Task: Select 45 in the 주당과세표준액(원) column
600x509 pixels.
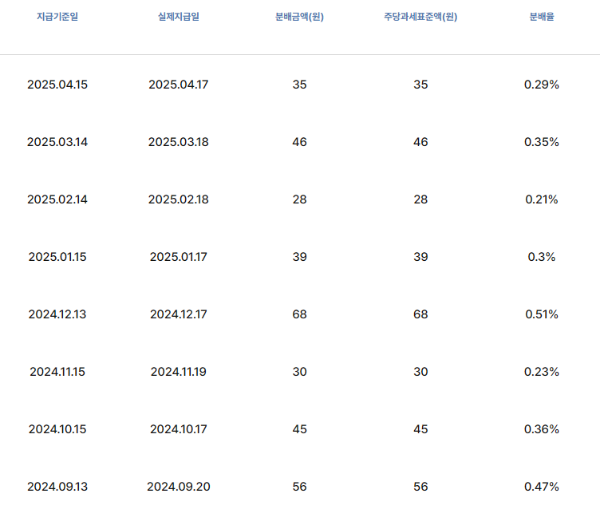Action: (x=421, y=429)
